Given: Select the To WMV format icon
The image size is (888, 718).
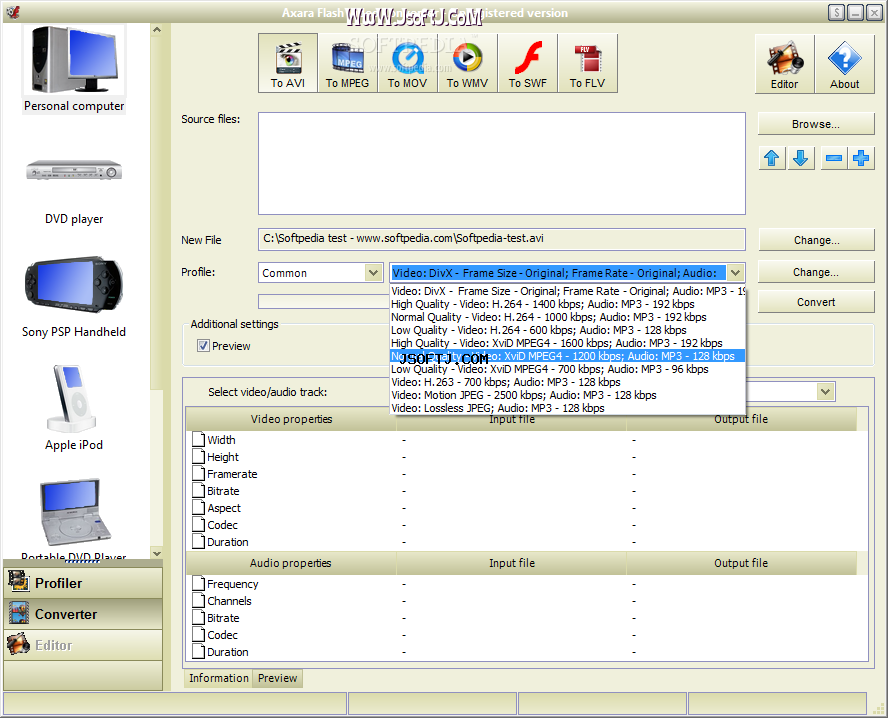Looking at the screenshot, I should click(x=467, y=63).
